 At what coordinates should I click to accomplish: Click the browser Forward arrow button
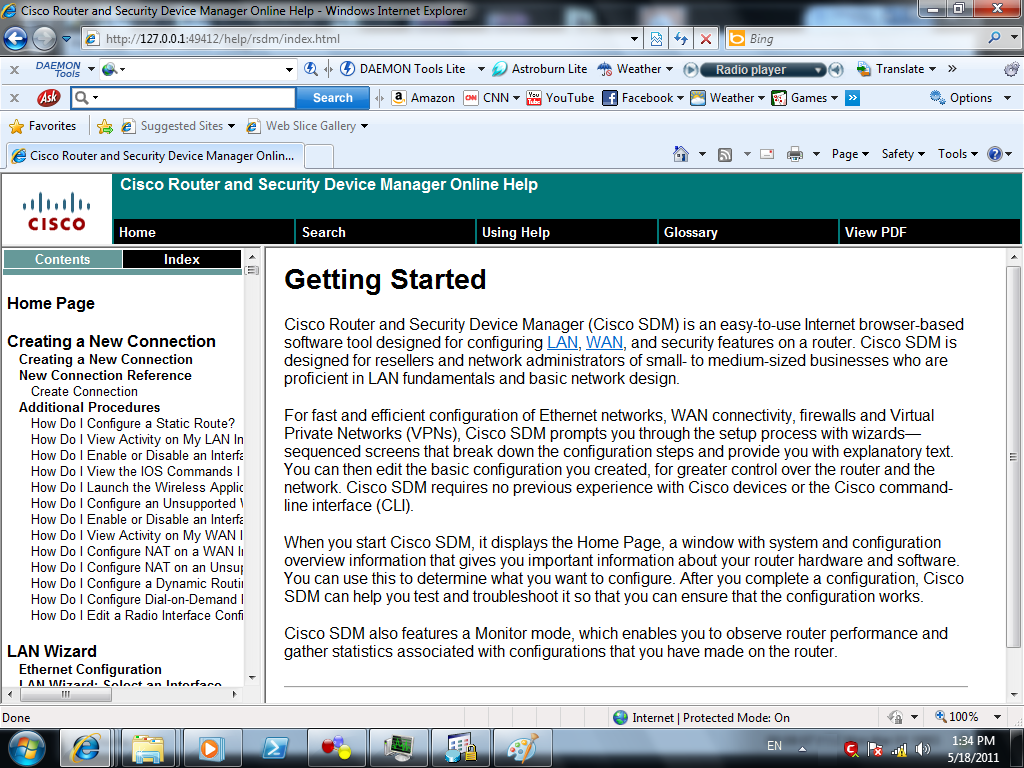(x=44, y=39)
